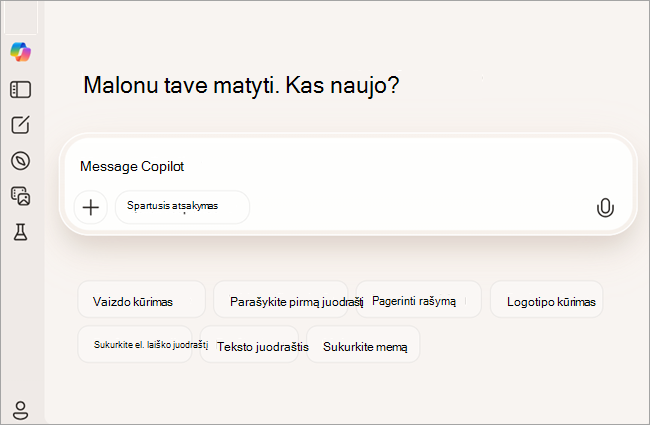Open the Spartusis atsakymas mode selector
650x425 pixels.
[x=182, y=207]
